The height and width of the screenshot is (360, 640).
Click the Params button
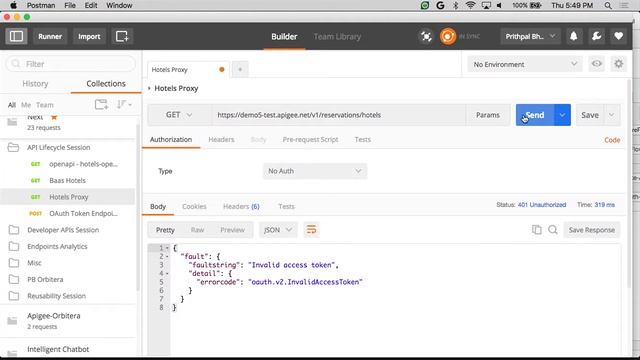[488, 115]
